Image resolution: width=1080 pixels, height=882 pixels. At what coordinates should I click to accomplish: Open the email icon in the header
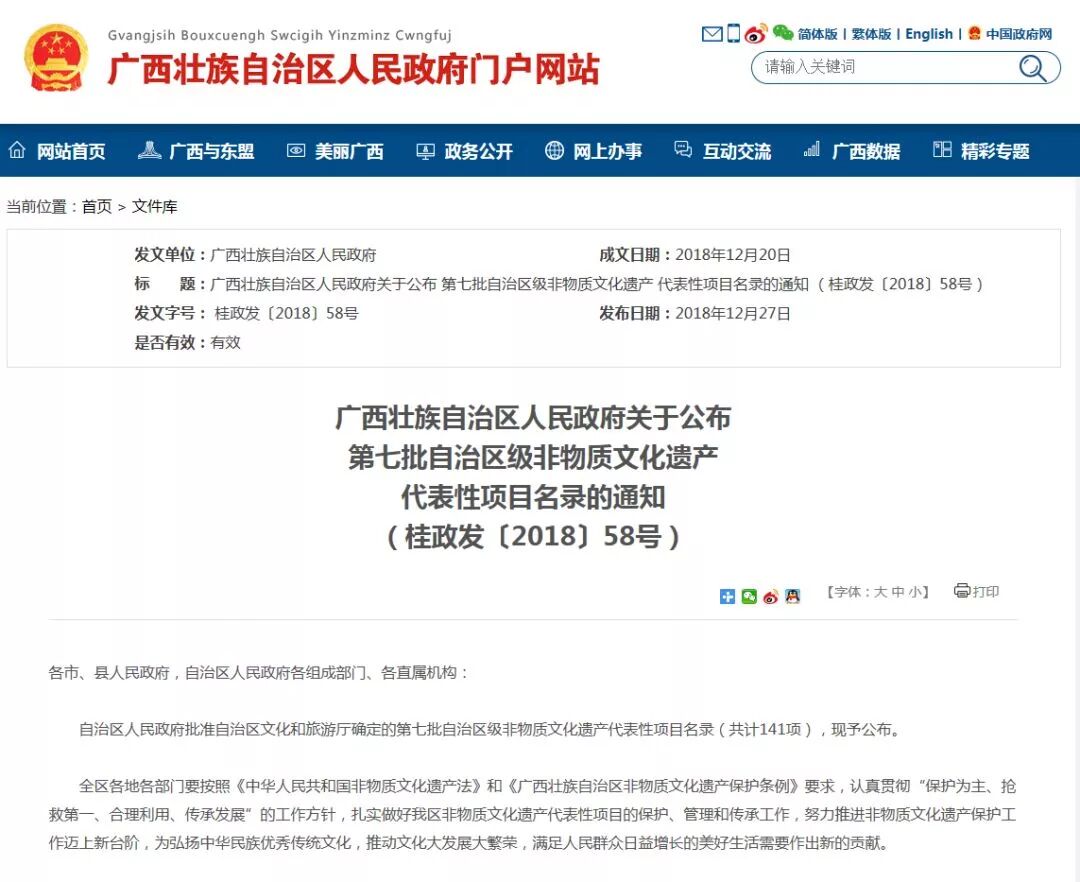coord(712,33)
